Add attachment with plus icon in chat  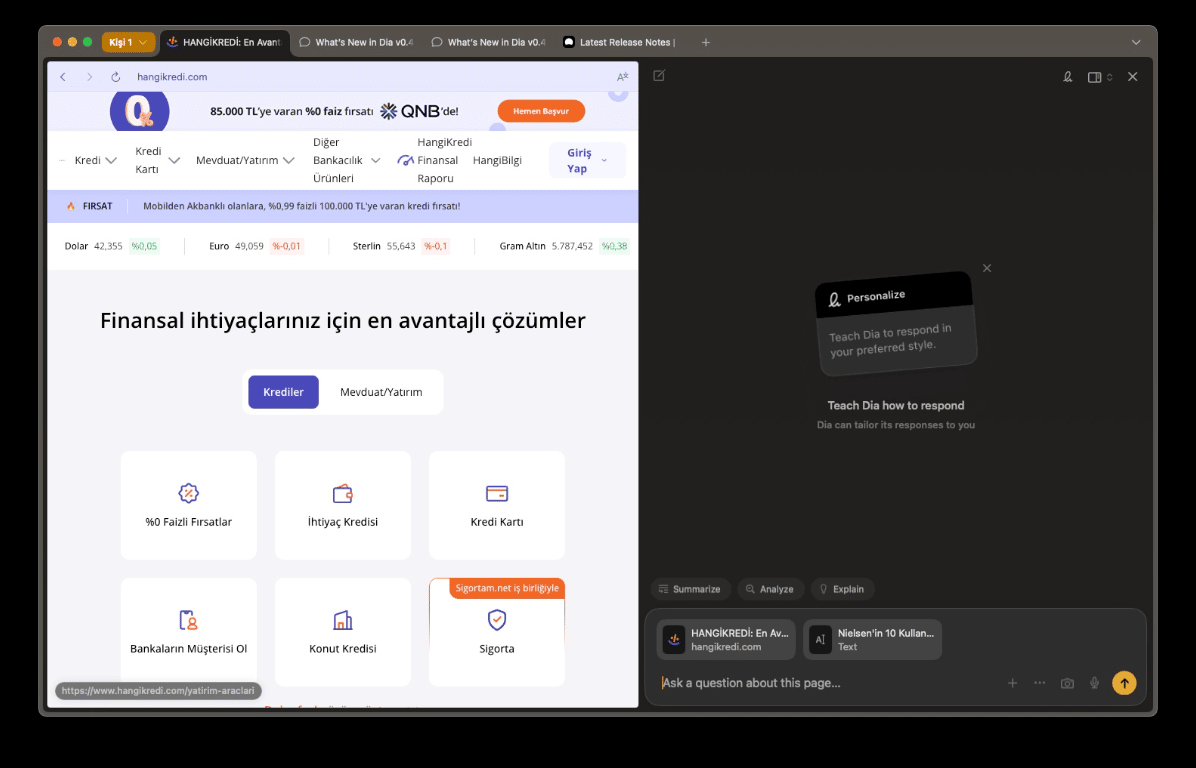1012,683
